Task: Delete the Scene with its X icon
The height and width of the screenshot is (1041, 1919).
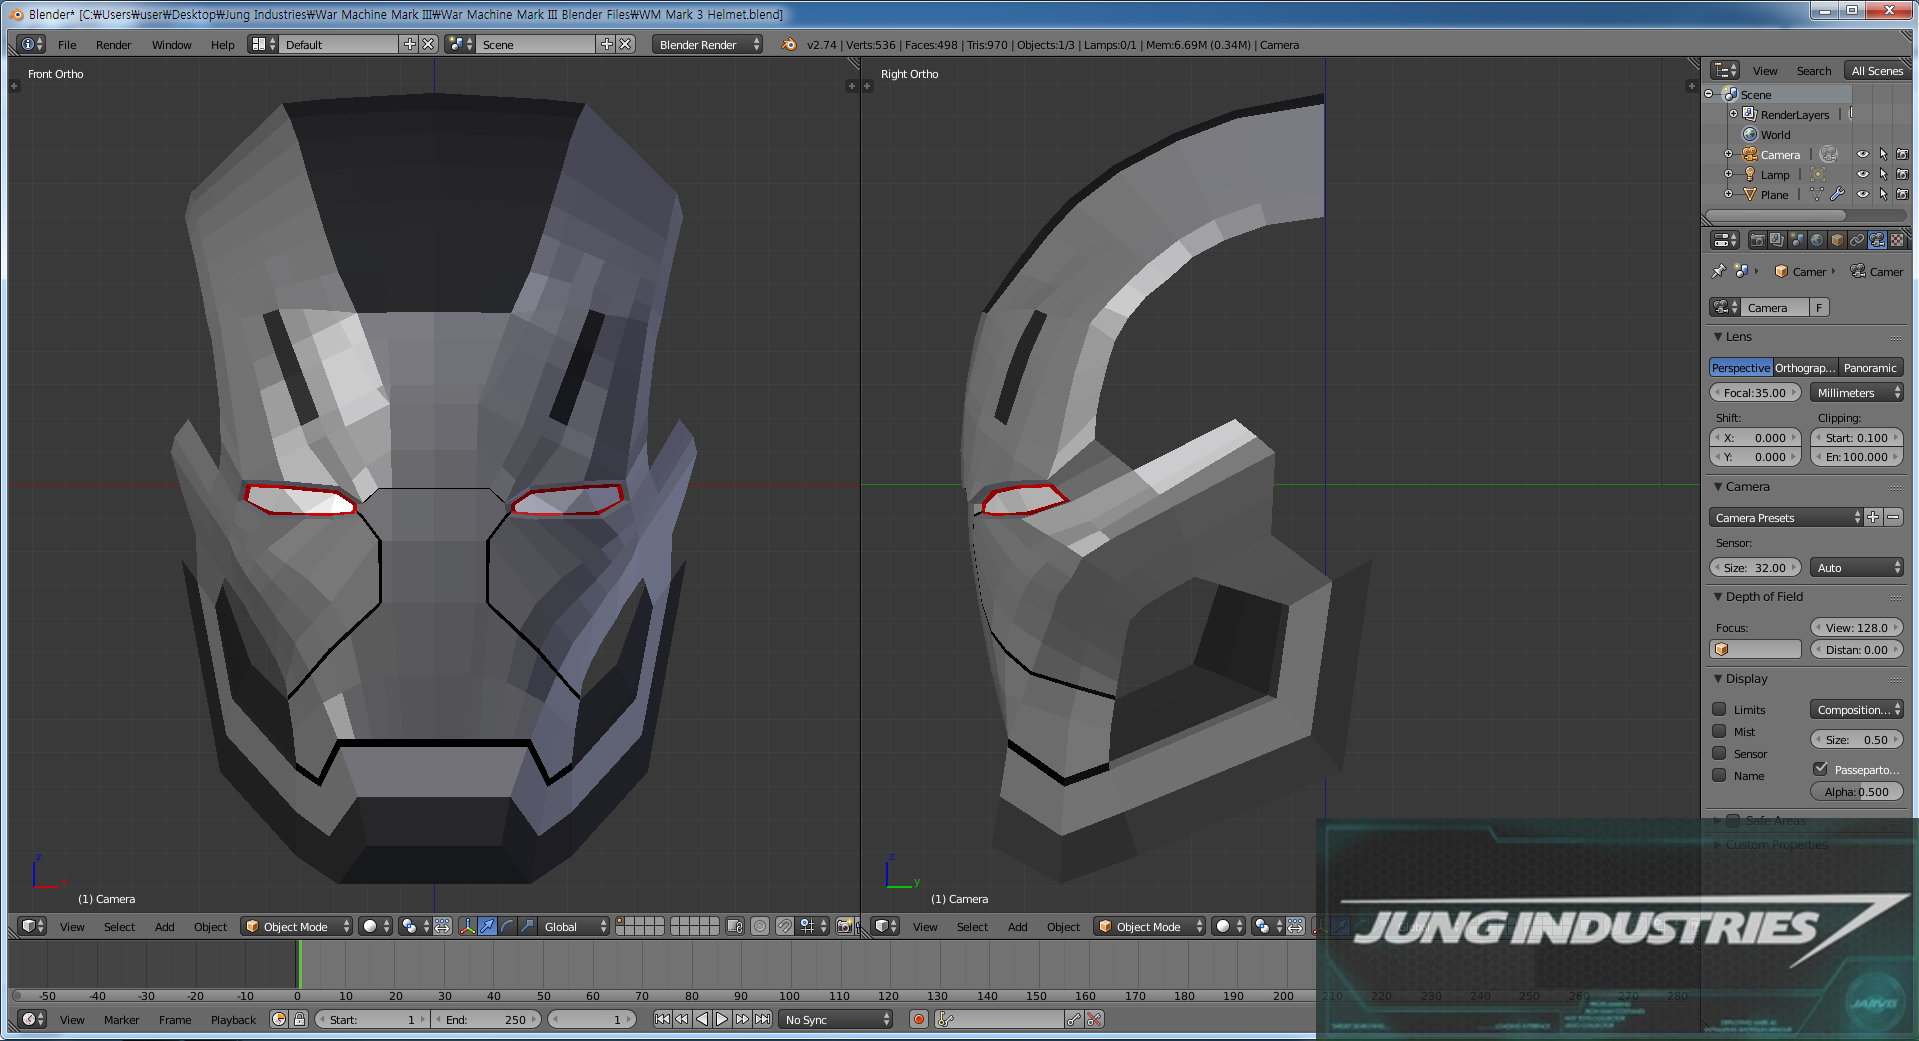Action: click(625, 44)
